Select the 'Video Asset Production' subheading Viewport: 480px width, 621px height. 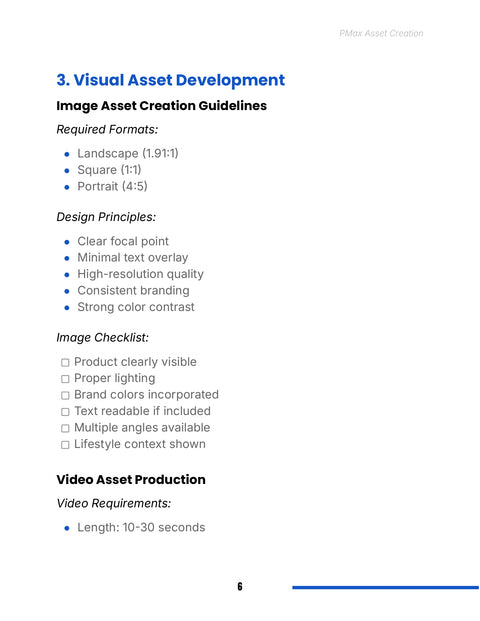tap(131, 480)
